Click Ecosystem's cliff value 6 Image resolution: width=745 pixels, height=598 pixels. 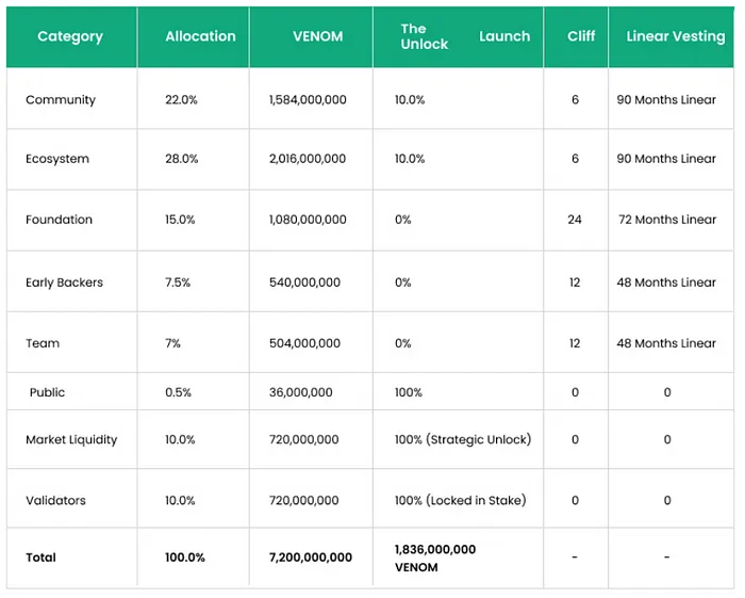[575, 159]
